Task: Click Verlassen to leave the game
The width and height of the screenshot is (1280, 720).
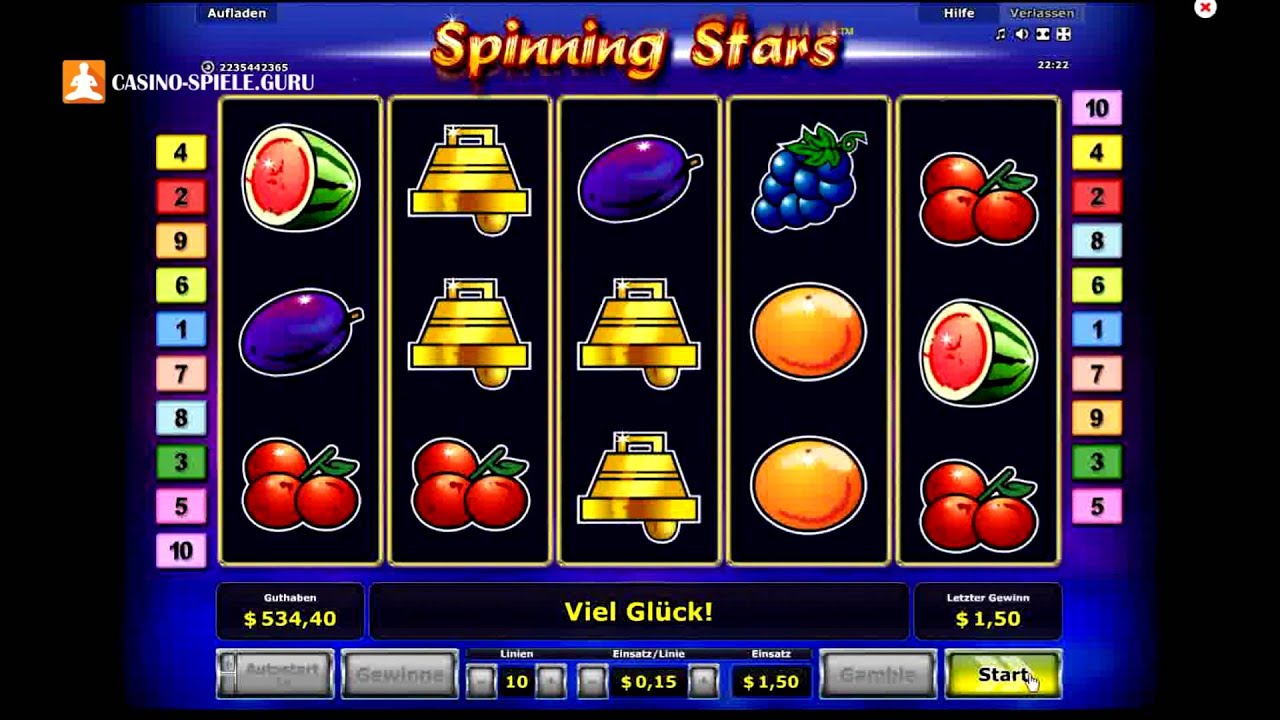Action: click(x=1041, y=13)
